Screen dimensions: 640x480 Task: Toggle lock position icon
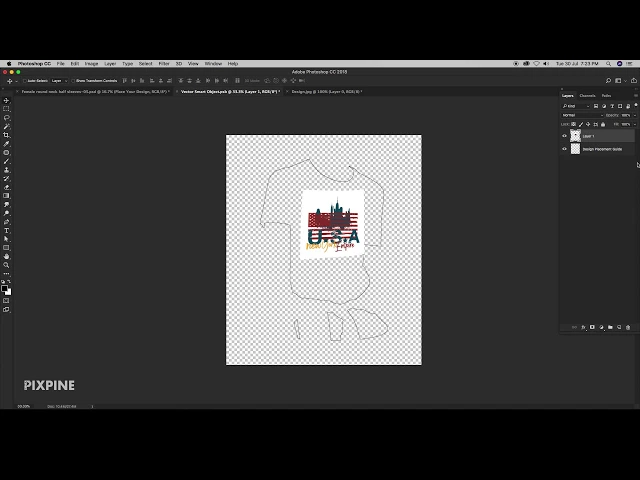coord(588,124)
